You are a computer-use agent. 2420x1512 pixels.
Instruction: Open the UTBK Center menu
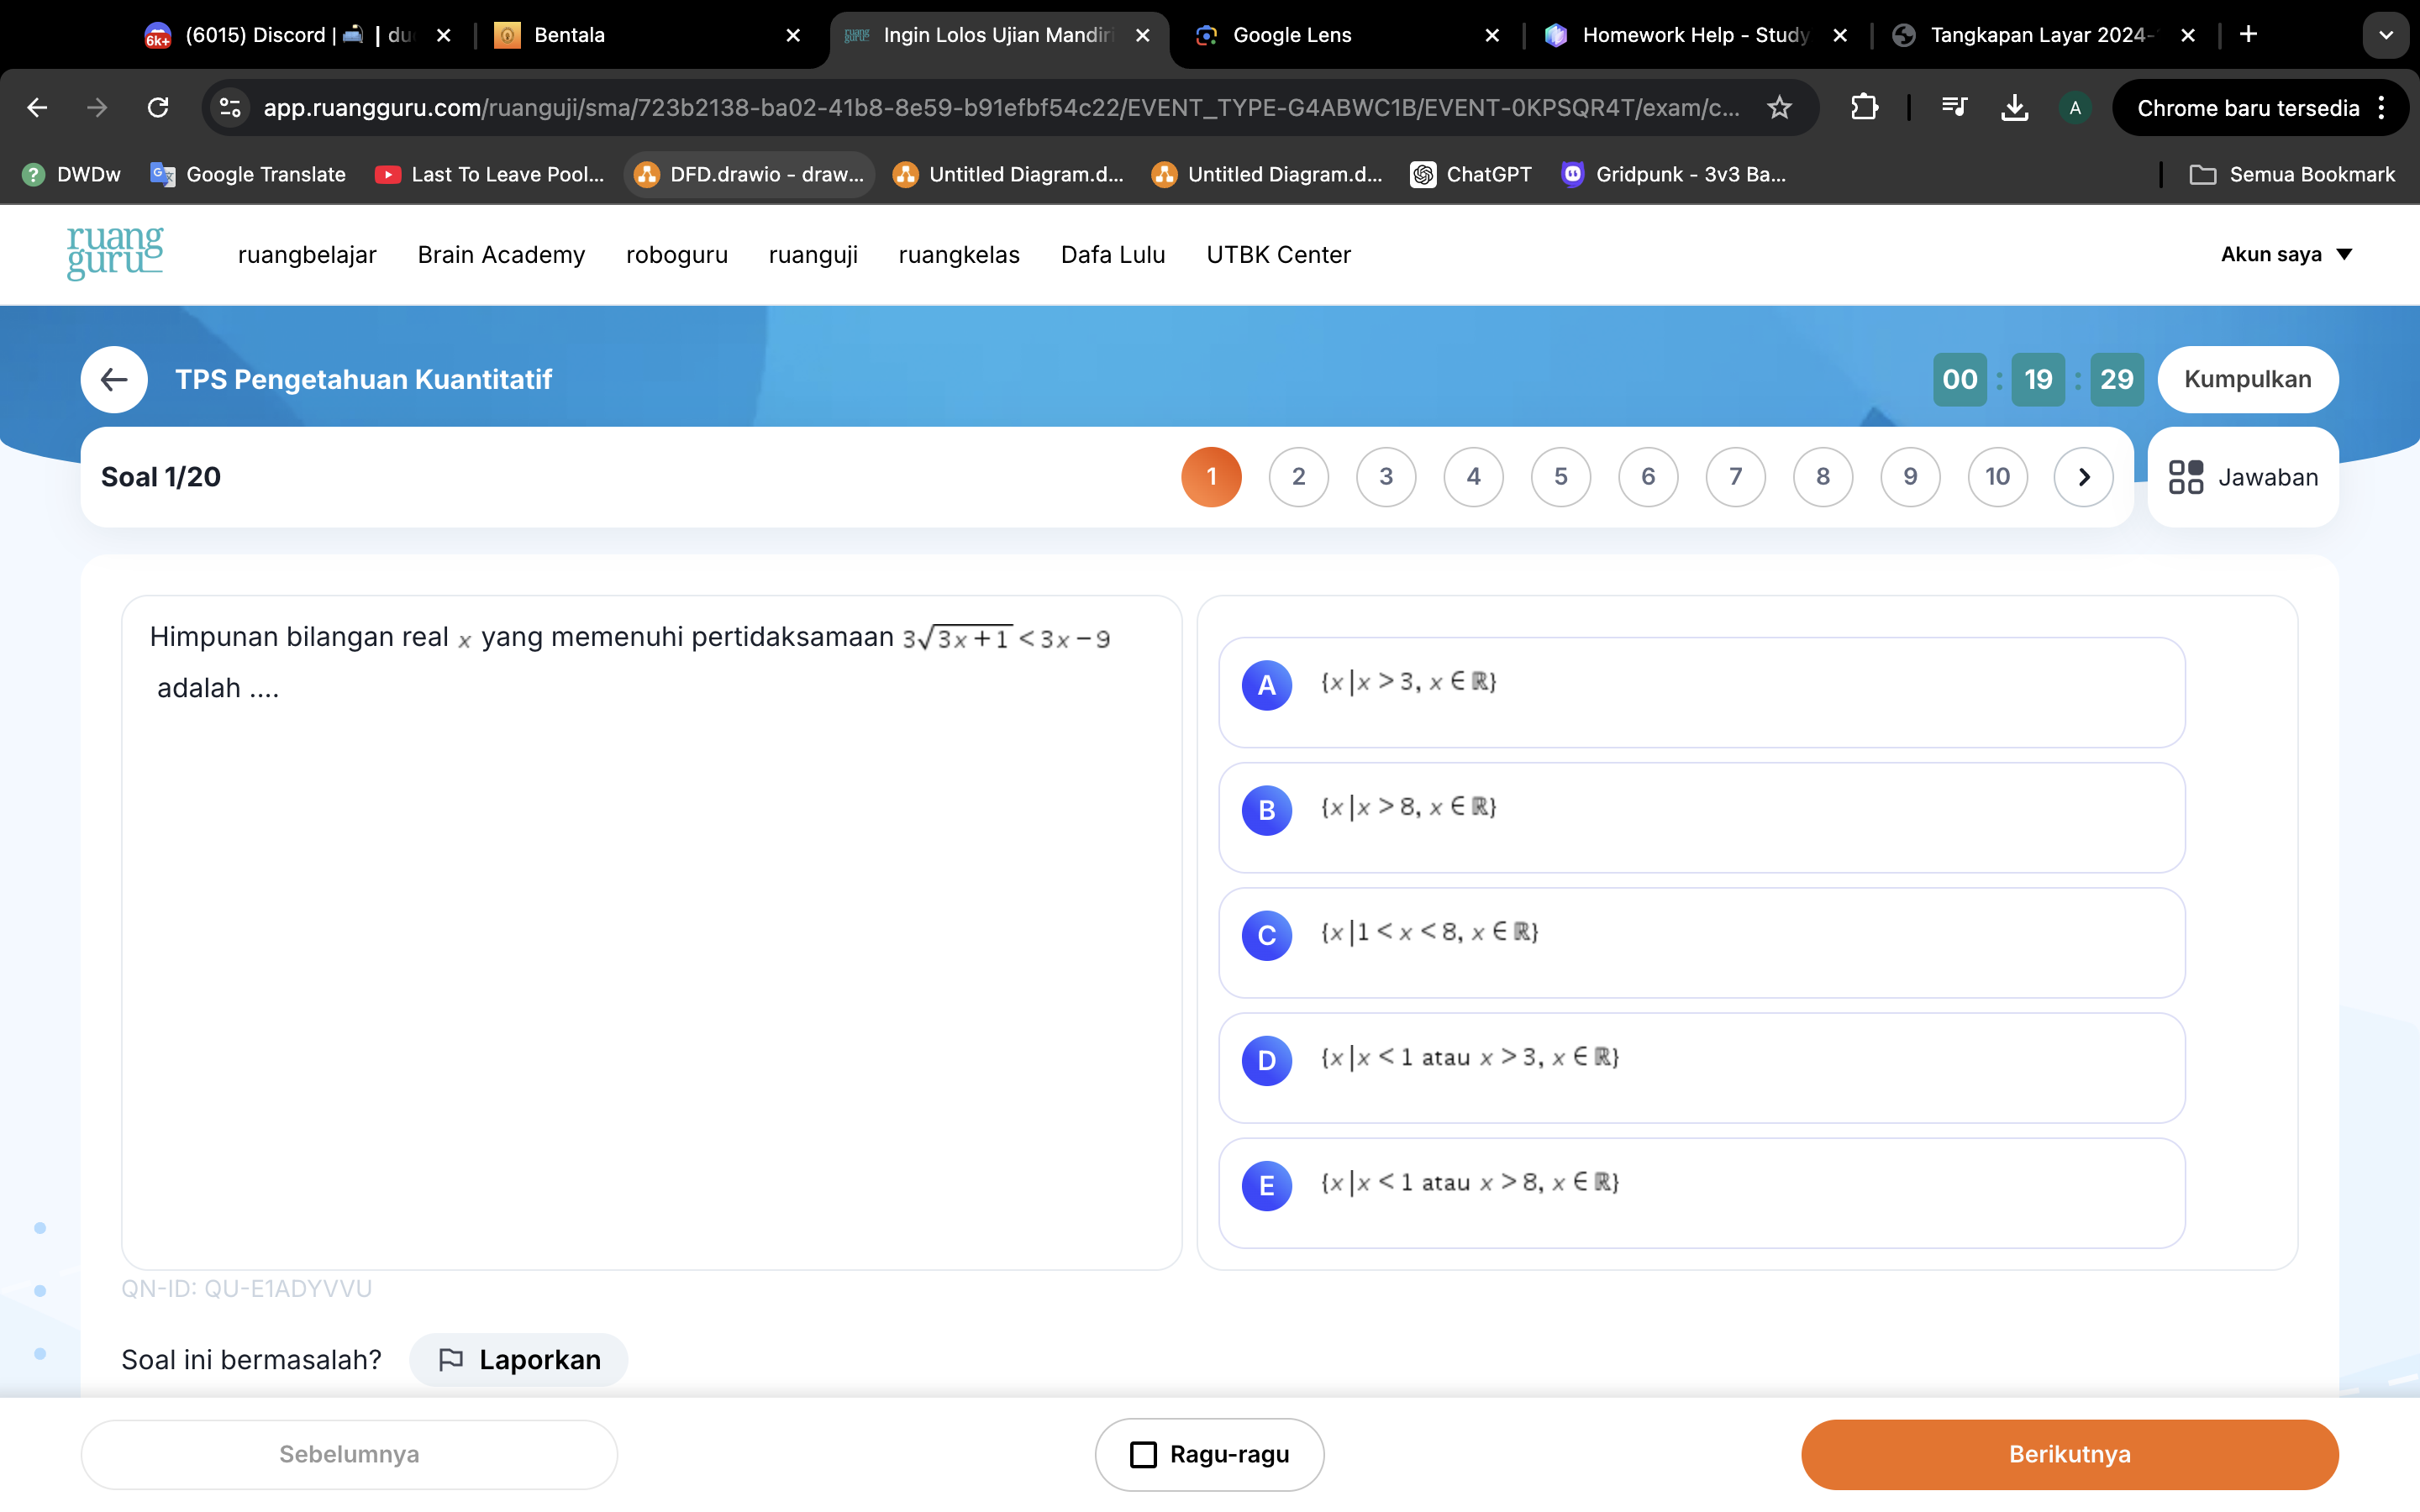pyautogui.click(x=1278, y=254)
